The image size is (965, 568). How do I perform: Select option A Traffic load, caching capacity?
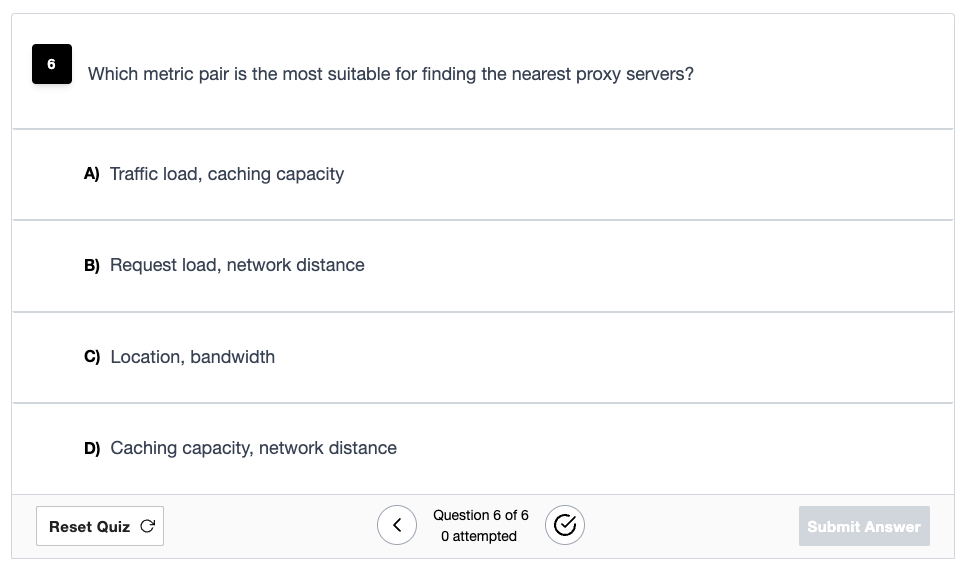[482, 175]
